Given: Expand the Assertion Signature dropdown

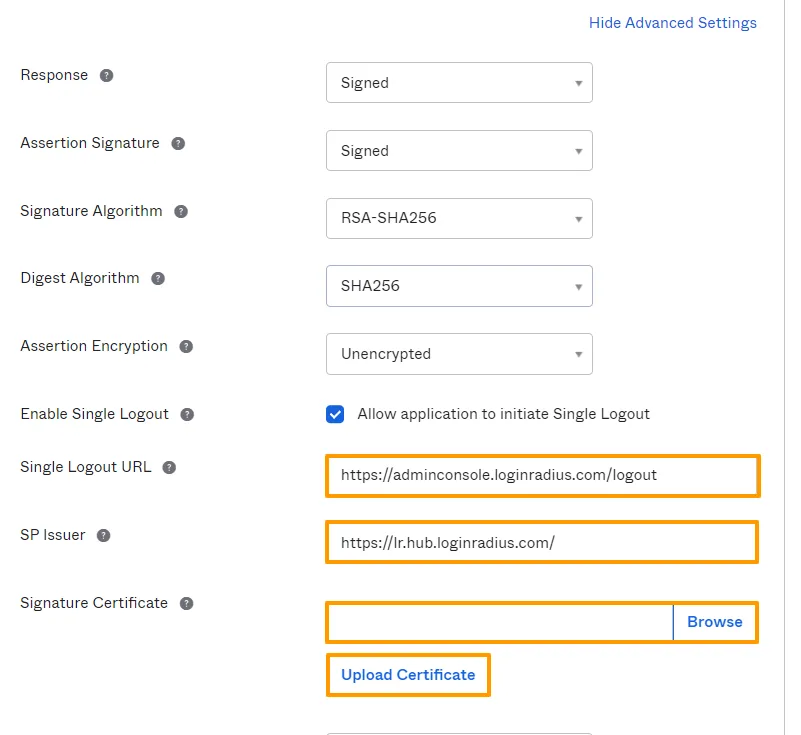Looking at the screenshot, I should [459, 150].
